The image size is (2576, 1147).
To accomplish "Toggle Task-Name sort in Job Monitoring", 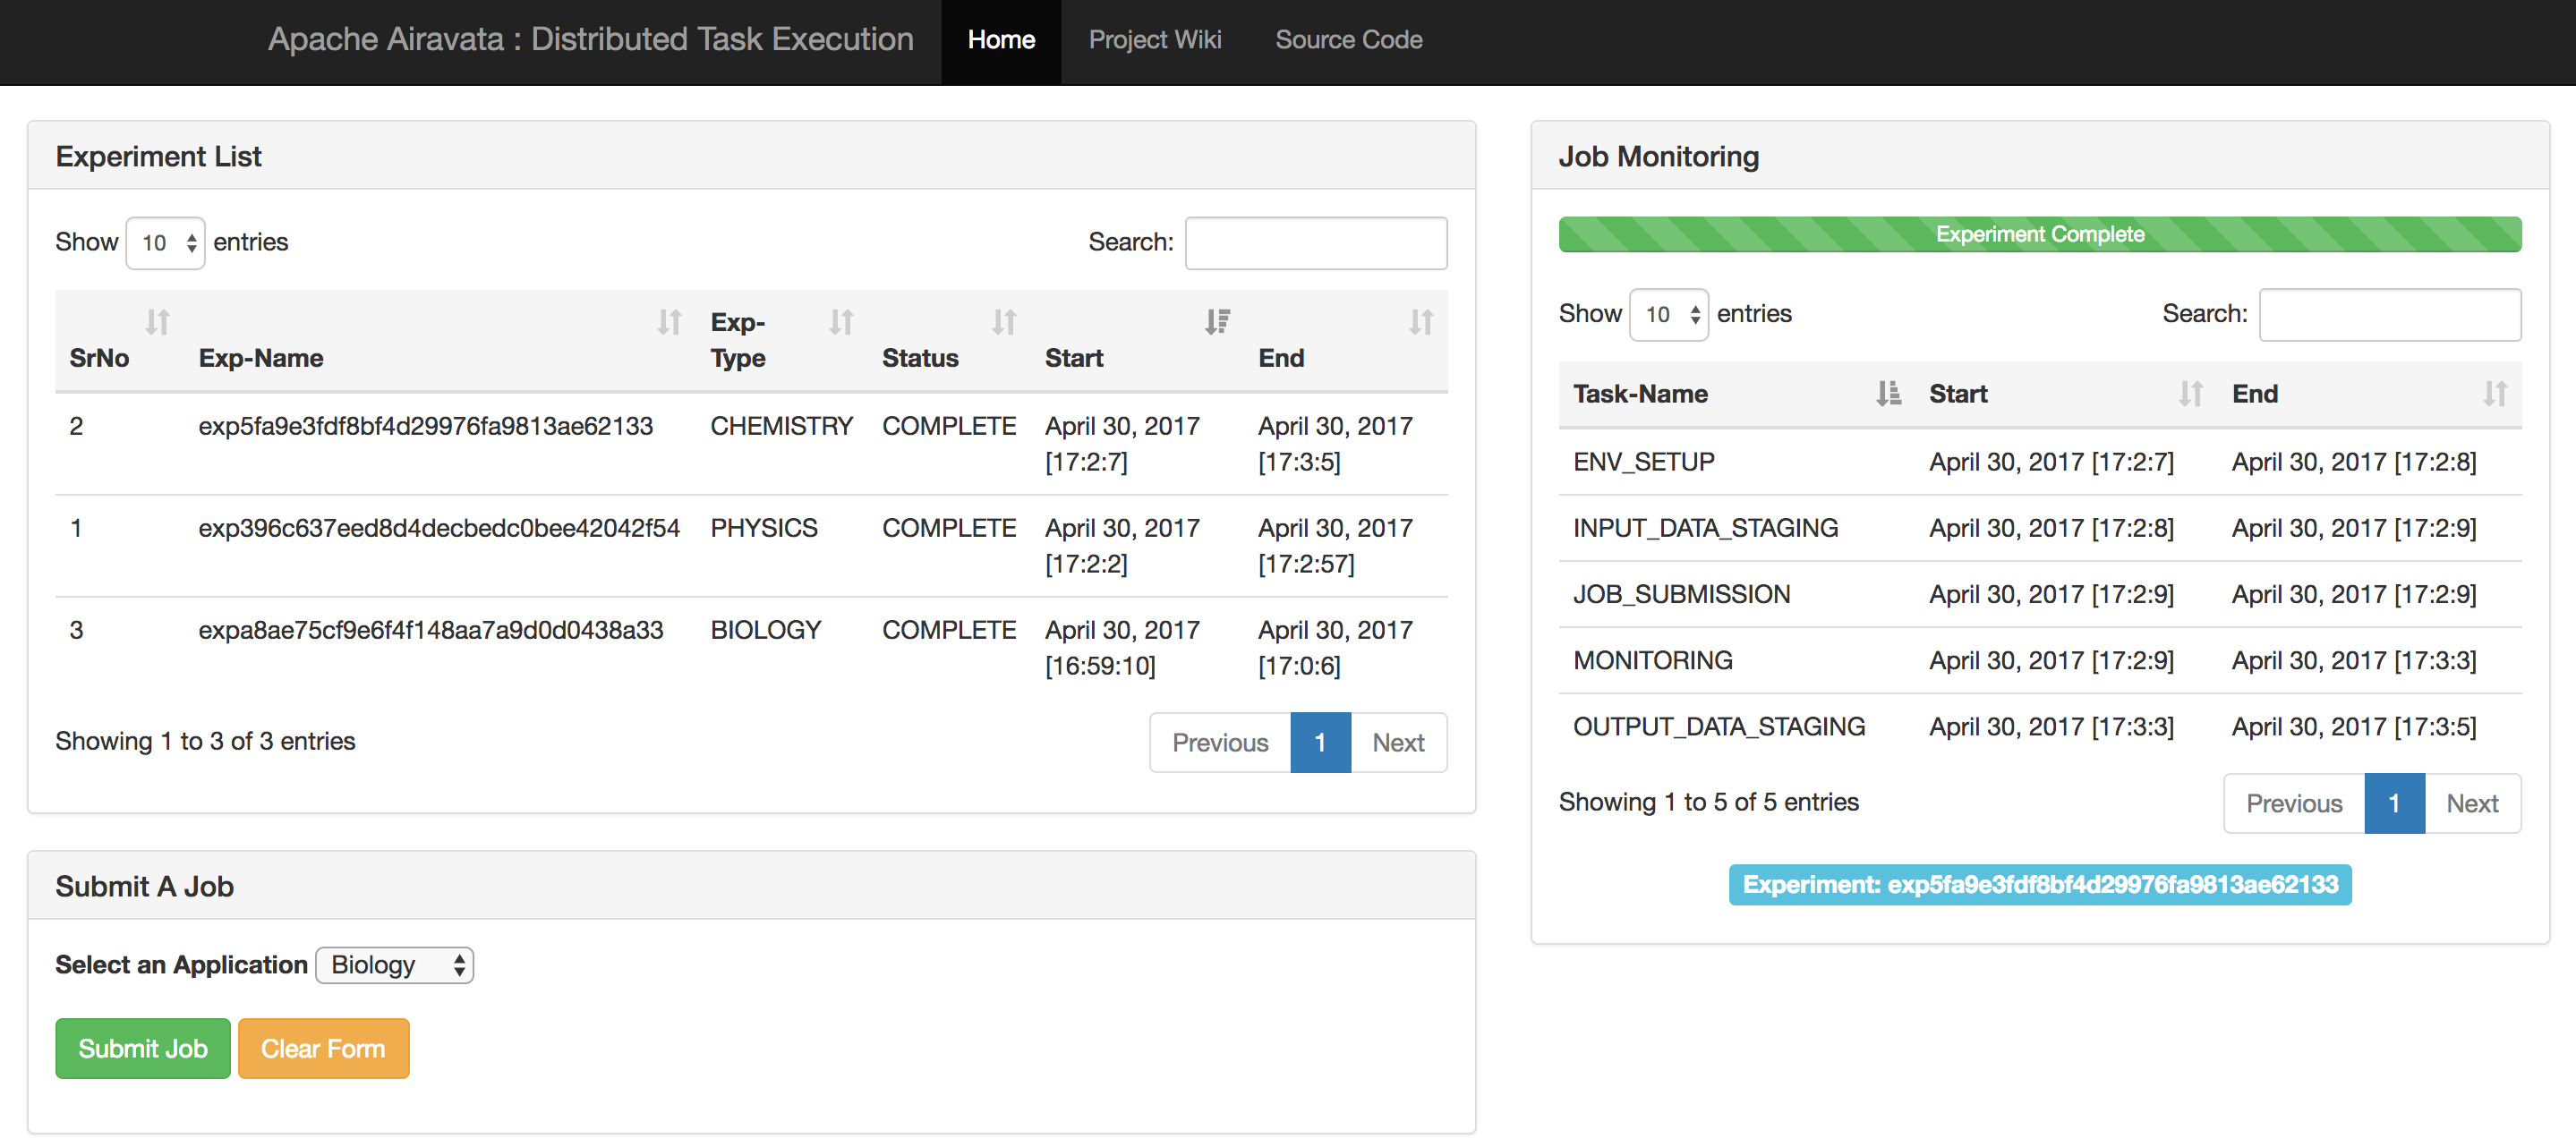I will coord(1888,394).
